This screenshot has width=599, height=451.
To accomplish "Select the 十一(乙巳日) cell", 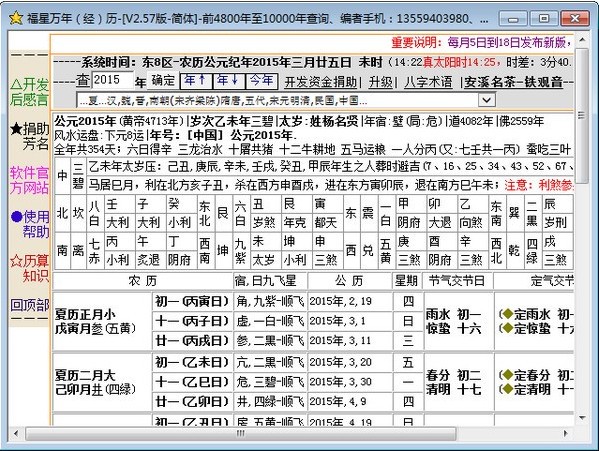I will (x=192, y=381).
